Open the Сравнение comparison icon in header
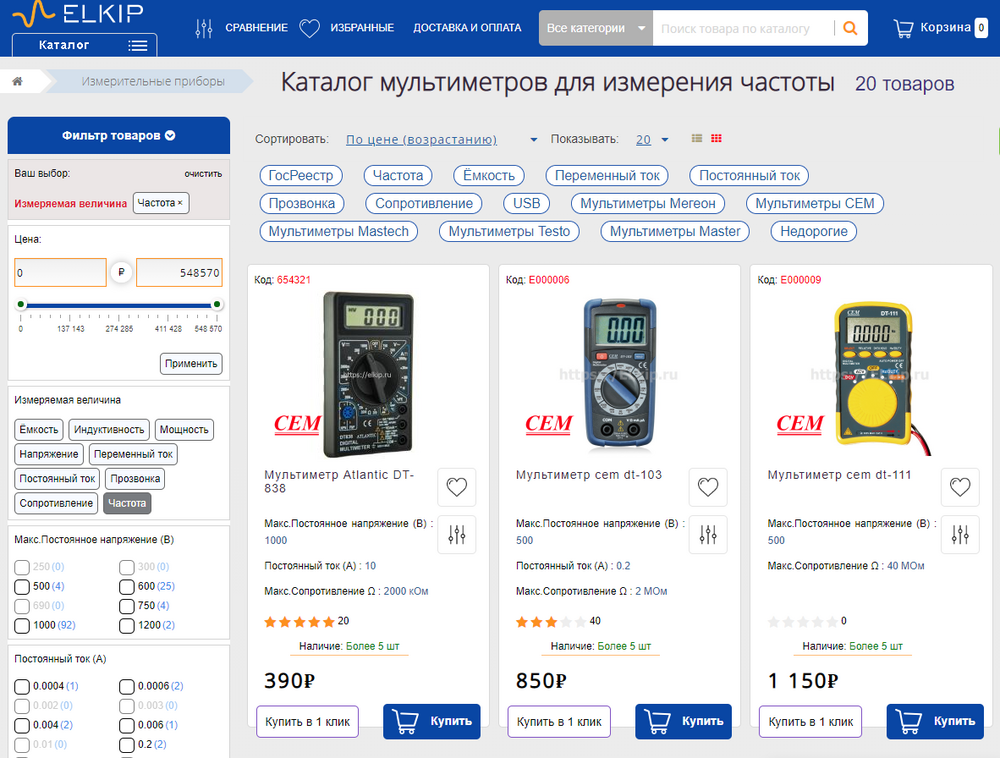 pyautogui.click(x=204, y=27)
